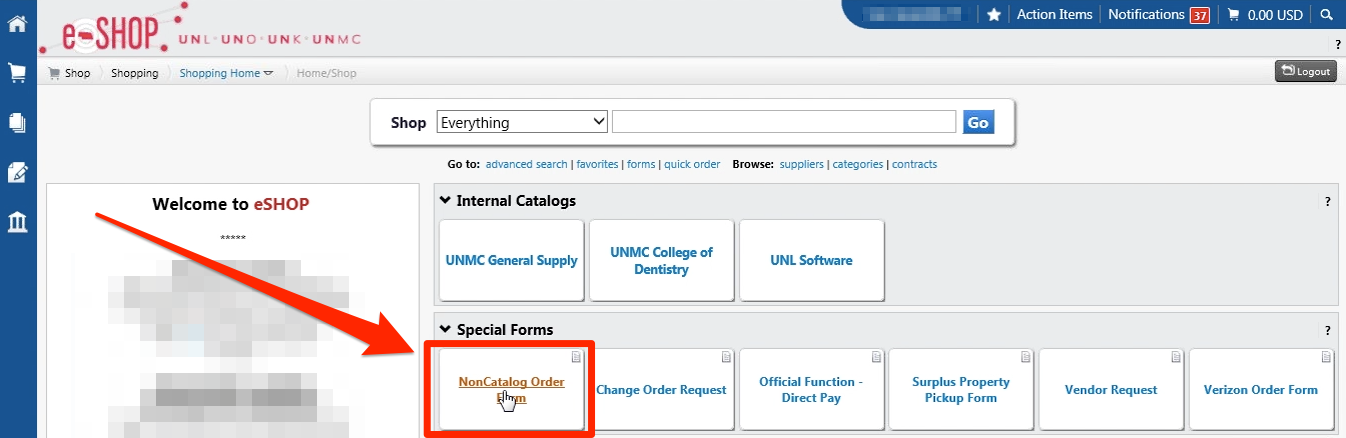
Task: Open the edit form sidebar icon
Action: (x=17, y=172)
